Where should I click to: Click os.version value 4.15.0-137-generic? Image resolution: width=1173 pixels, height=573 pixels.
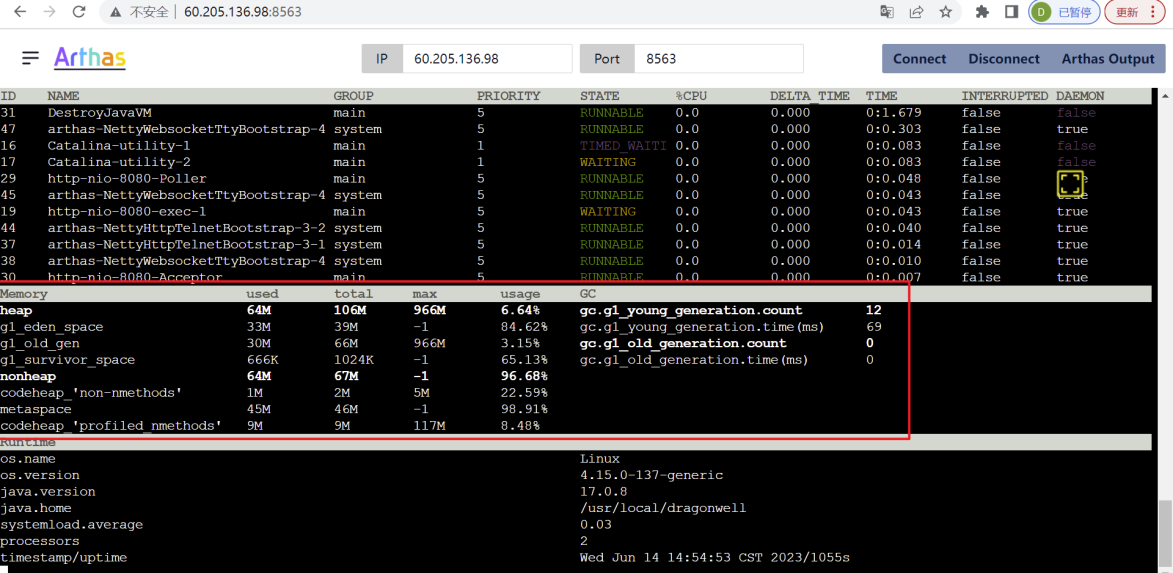click(652, 475)
